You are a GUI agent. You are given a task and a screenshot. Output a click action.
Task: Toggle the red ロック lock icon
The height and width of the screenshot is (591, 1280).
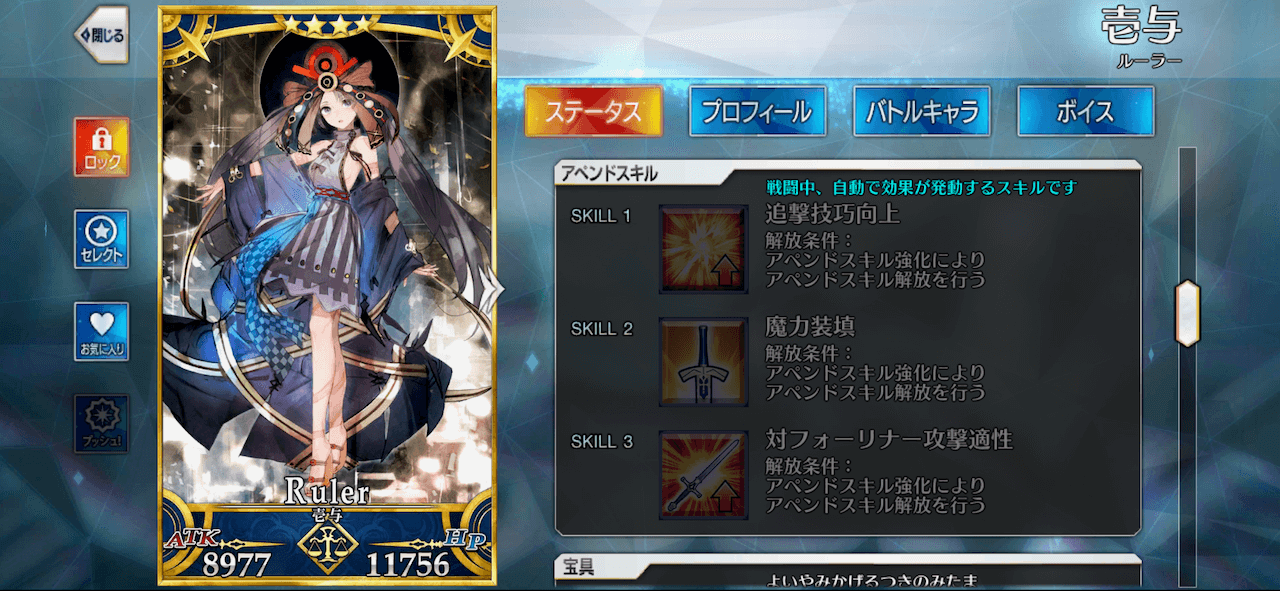point(101,147)
